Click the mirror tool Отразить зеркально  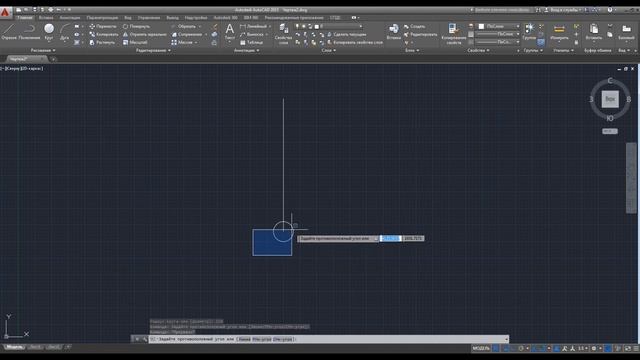pyautogui.click(x=144, y=34)
